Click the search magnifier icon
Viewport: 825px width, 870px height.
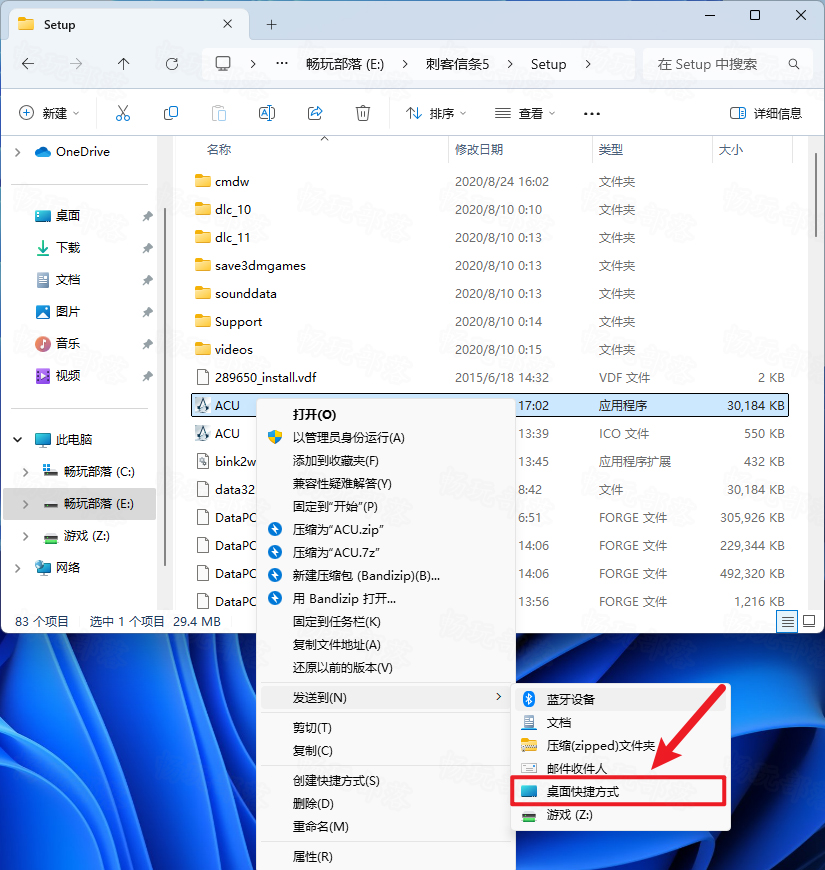(x=794, y=64)
